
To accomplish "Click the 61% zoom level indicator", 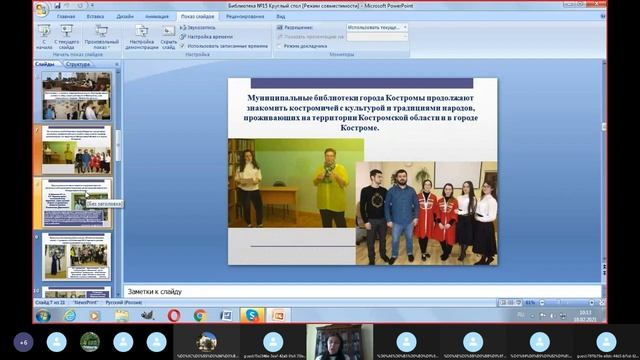I will [530, 302].
